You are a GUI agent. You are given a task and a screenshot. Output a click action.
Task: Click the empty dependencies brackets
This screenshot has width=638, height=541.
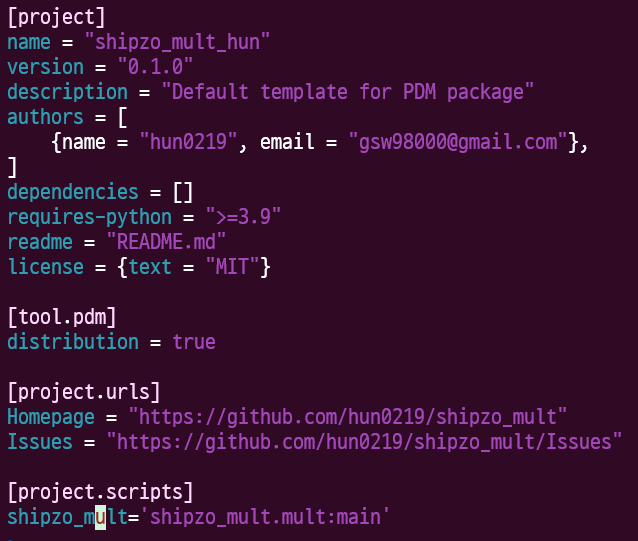click(x=183, y=192)
